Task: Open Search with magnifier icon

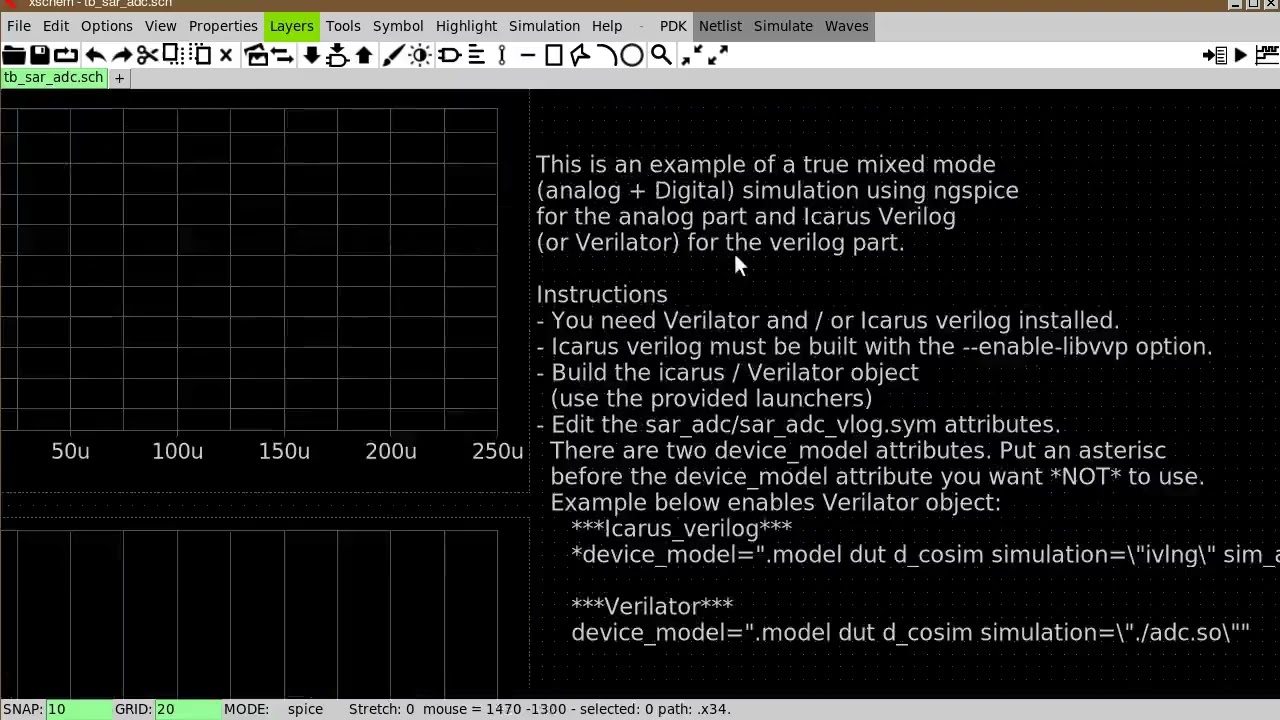Action: pos(660,55)
